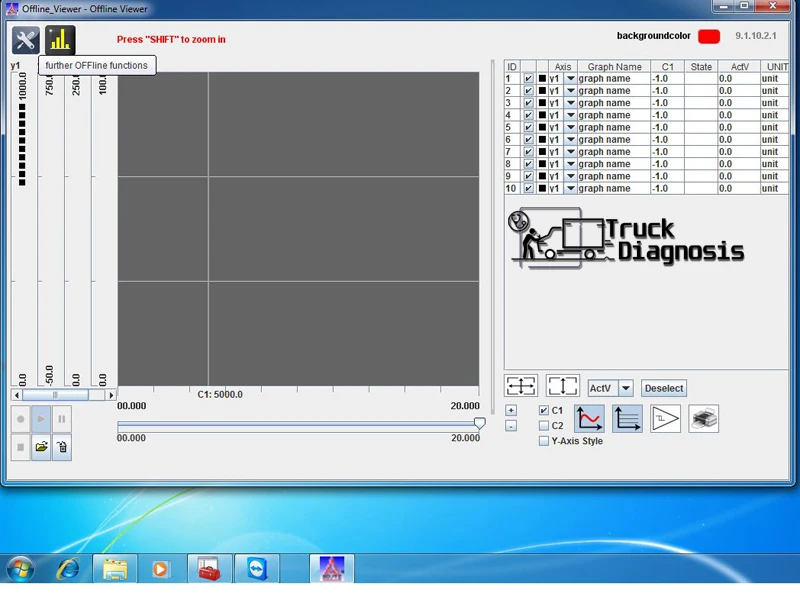Click the minus button beside cursor options

511,426
